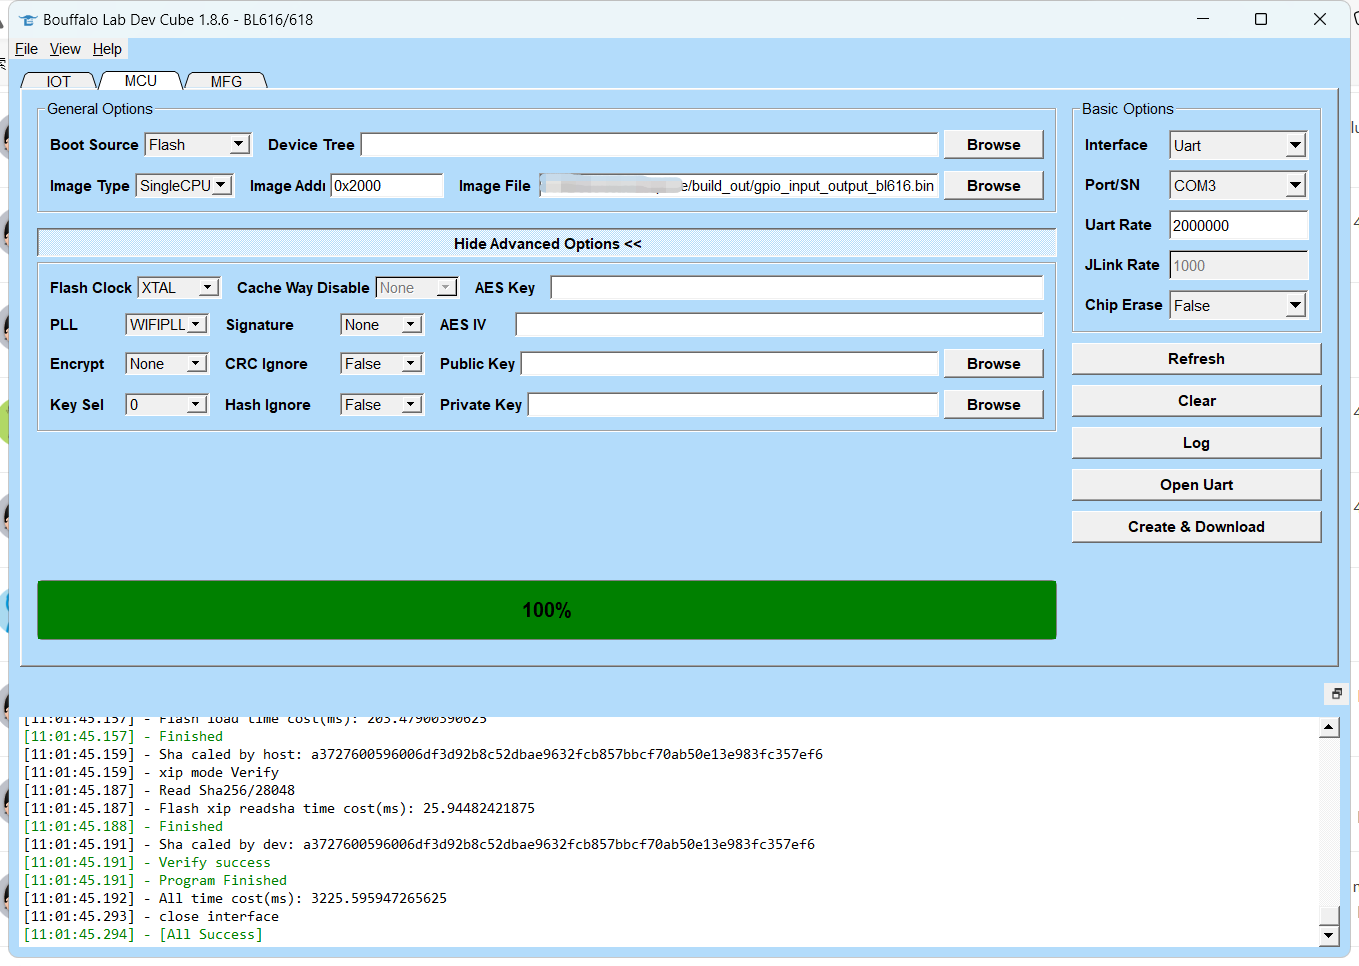Open the Key Sel dropdown
The image size is (1359, 966).
167,405
